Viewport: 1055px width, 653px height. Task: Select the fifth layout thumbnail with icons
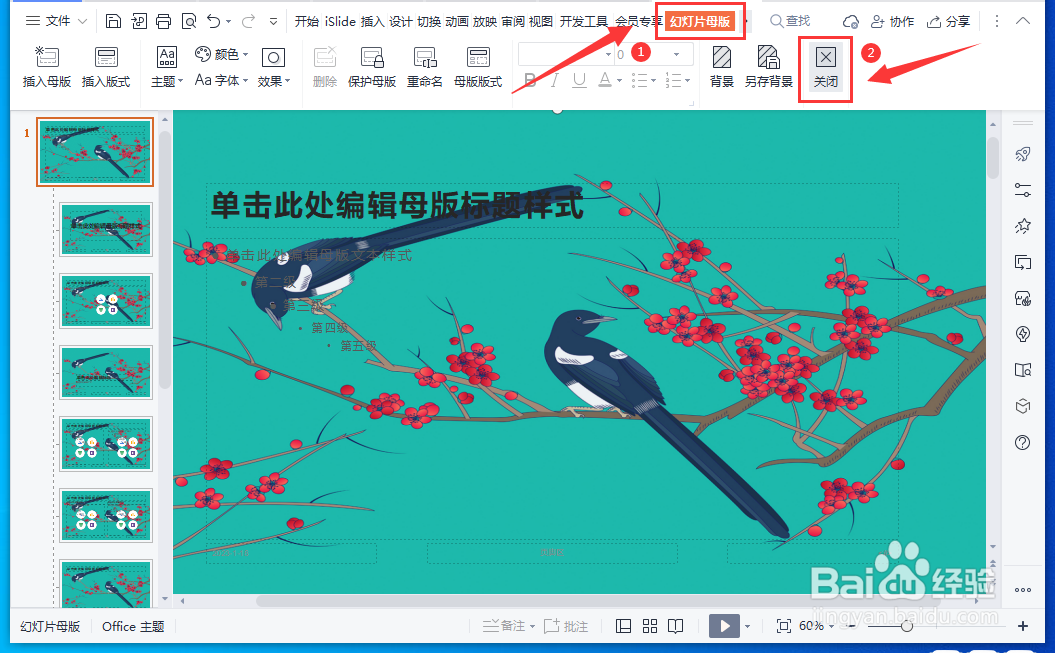106,516
